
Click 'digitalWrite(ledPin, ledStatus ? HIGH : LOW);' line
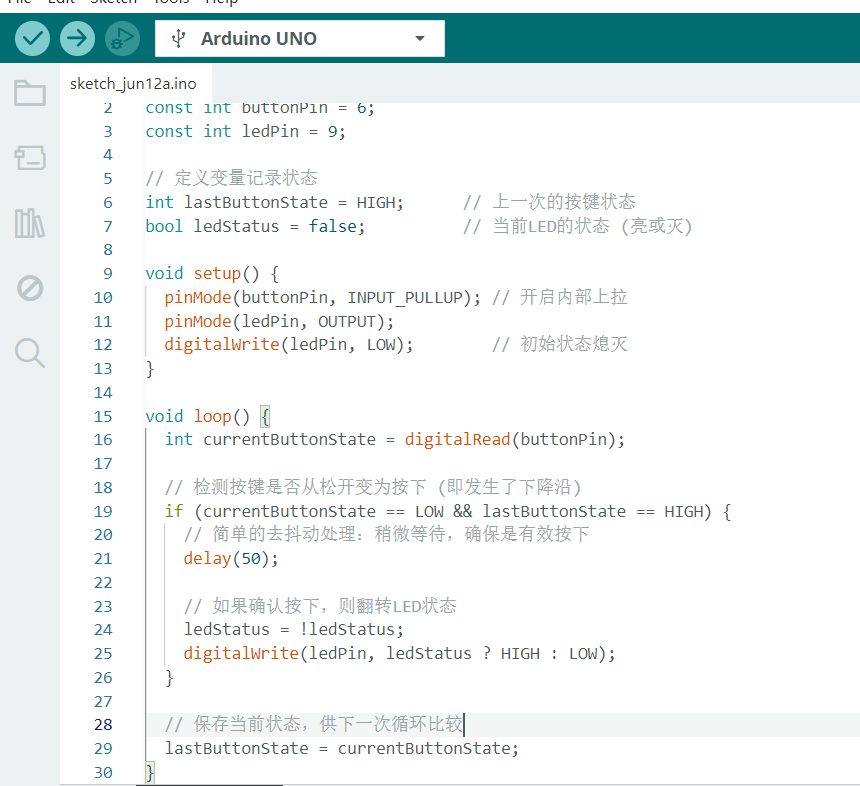point(399,653)
